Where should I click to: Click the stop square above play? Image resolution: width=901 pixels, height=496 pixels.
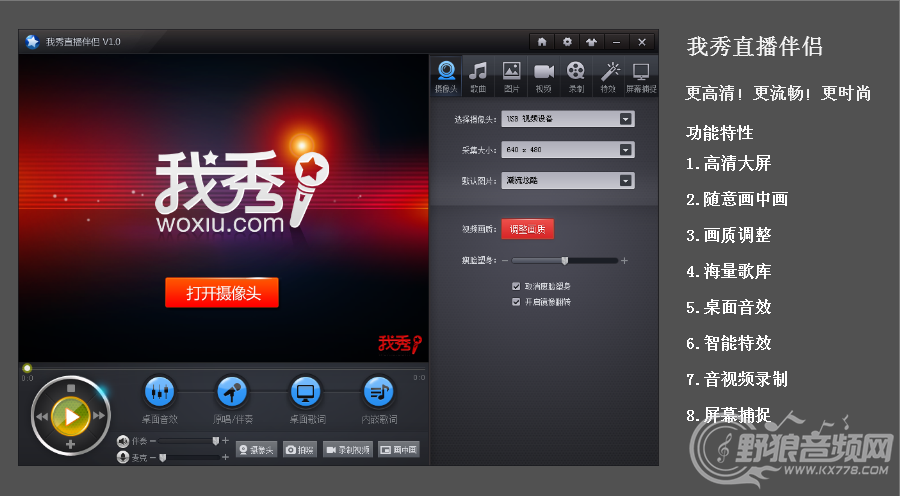[x=71, y=389]
